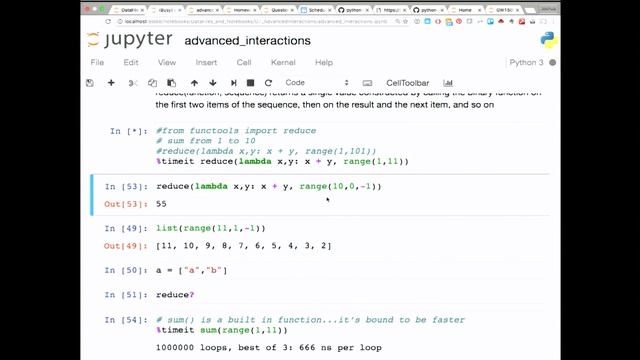
Task: Click the markdown text about reduce sequence
Action: (348, 99)
